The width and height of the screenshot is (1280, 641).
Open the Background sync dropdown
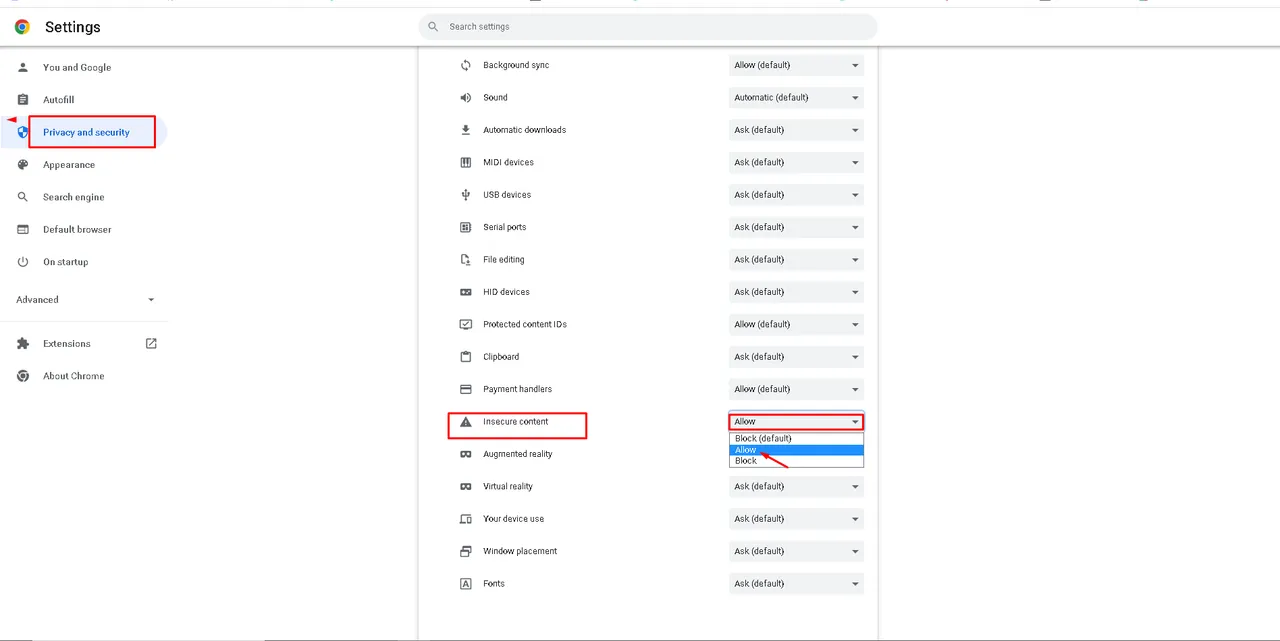click(795, 64)
